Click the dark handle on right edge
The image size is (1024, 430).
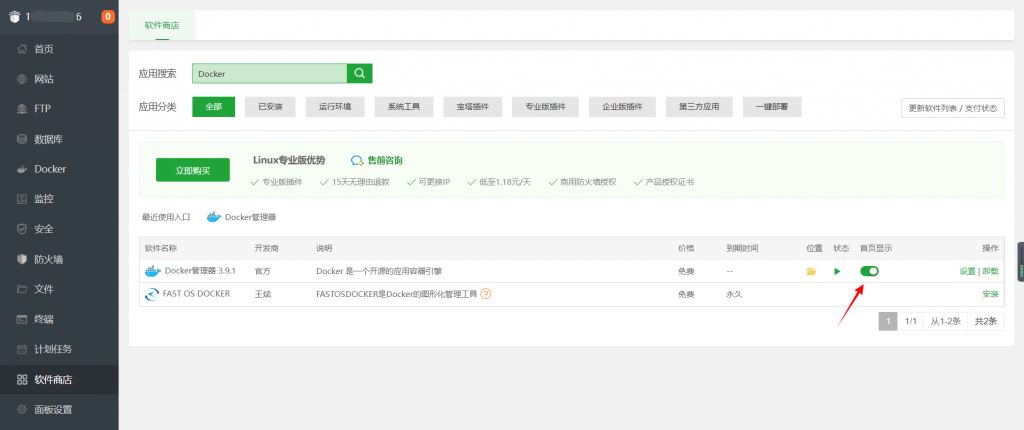pos(1021,261)
